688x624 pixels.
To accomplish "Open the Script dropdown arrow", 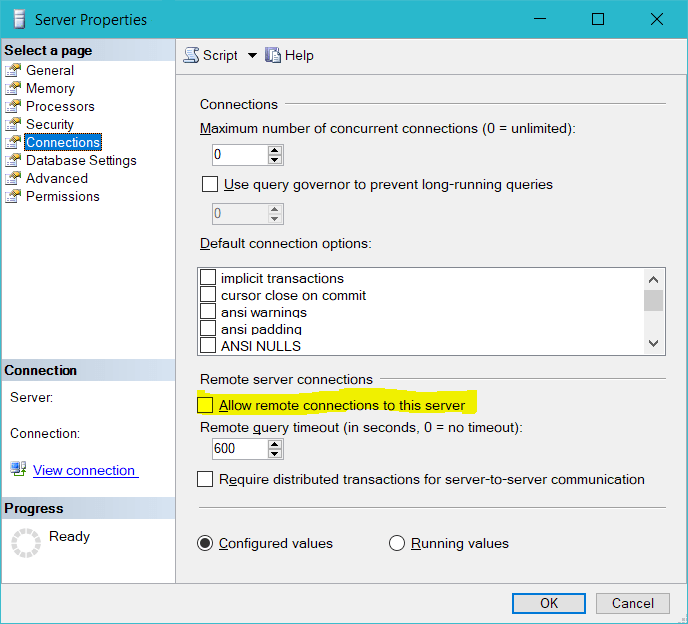I will pos(252,55).
